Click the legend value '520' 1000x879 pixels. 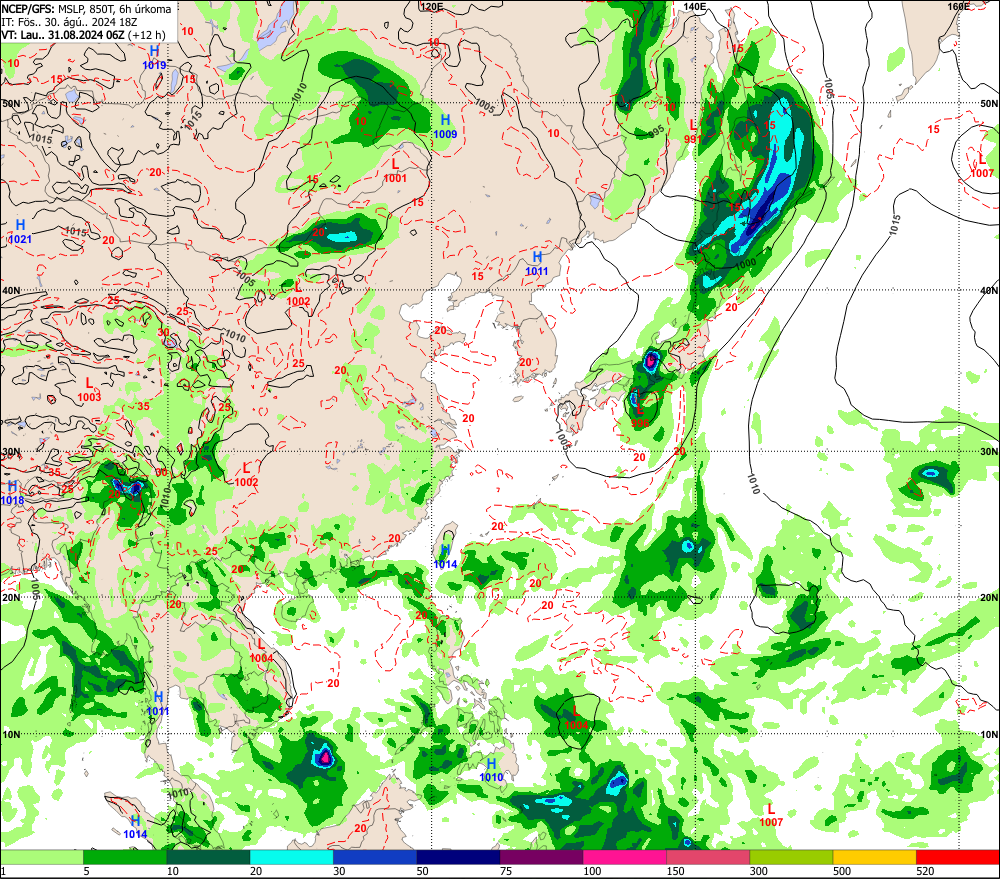click(x=925, y=871)
